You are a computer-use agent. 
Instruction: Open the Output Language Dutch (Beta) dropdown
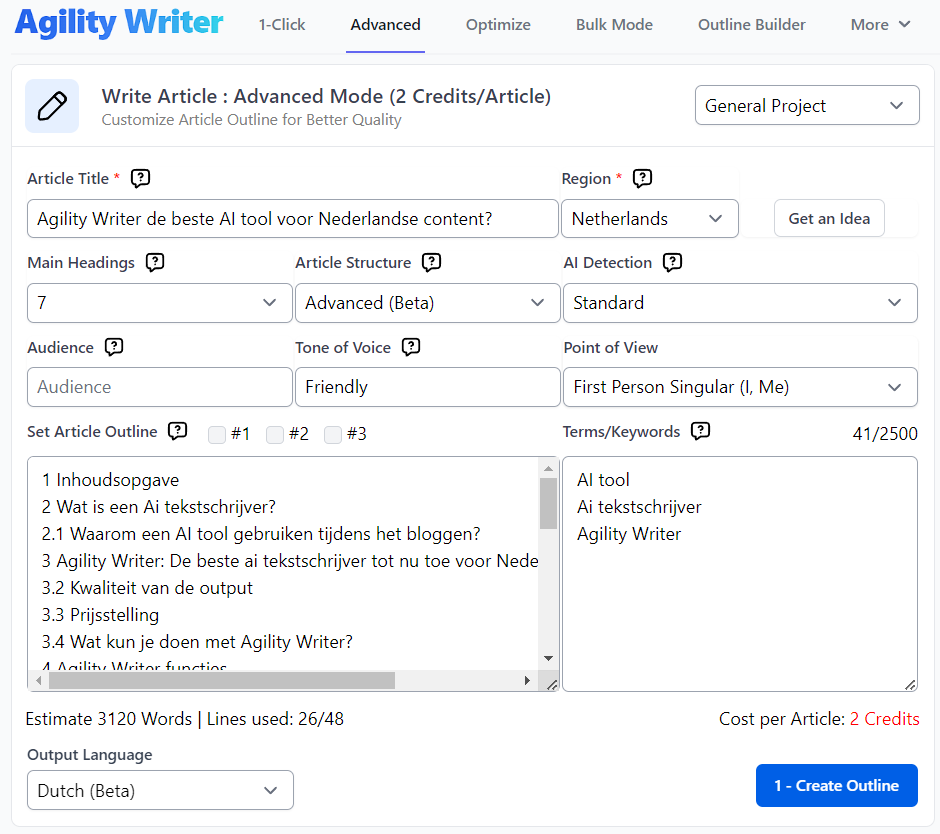pos(160,790)
